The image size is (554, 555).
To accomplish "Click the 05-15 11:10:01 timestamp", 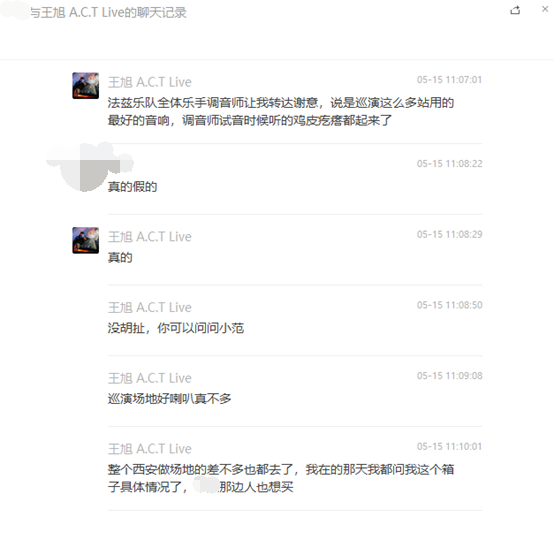I will tap(449, 446).
